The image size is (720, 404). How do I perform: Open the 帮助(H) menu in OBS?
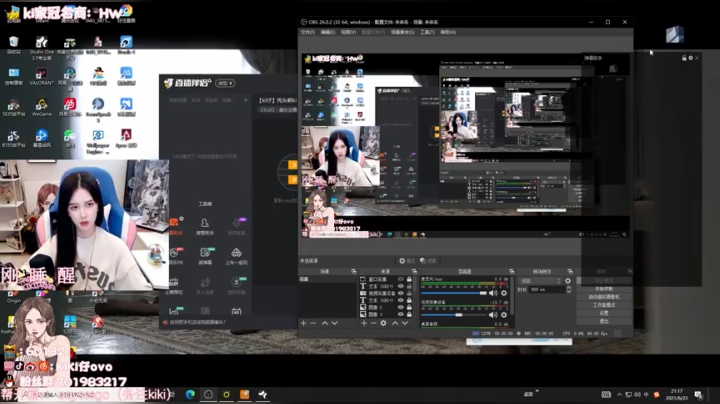[448, 32]
